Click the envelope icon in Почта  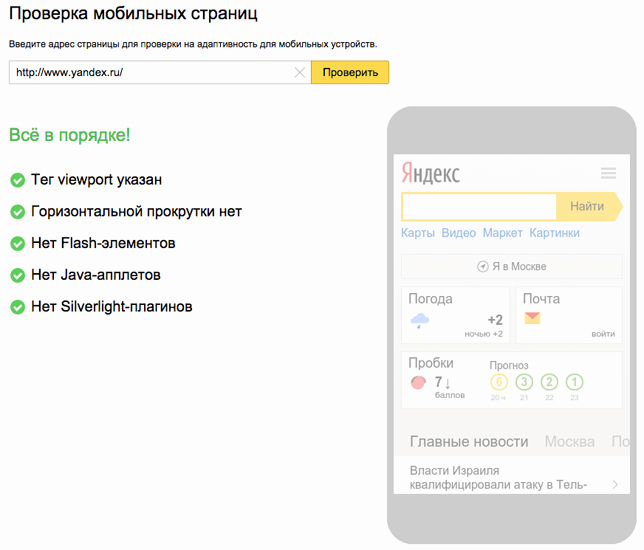(x=532, y=318)
